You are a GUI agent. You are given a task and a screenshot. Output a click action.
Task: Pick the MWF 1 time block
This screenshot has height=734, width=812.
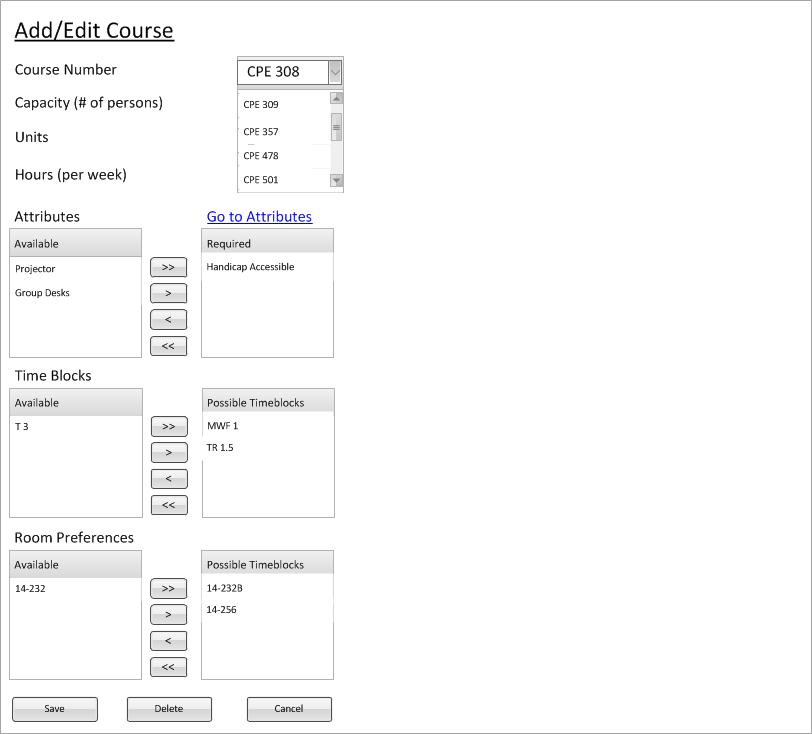point(222,426)
